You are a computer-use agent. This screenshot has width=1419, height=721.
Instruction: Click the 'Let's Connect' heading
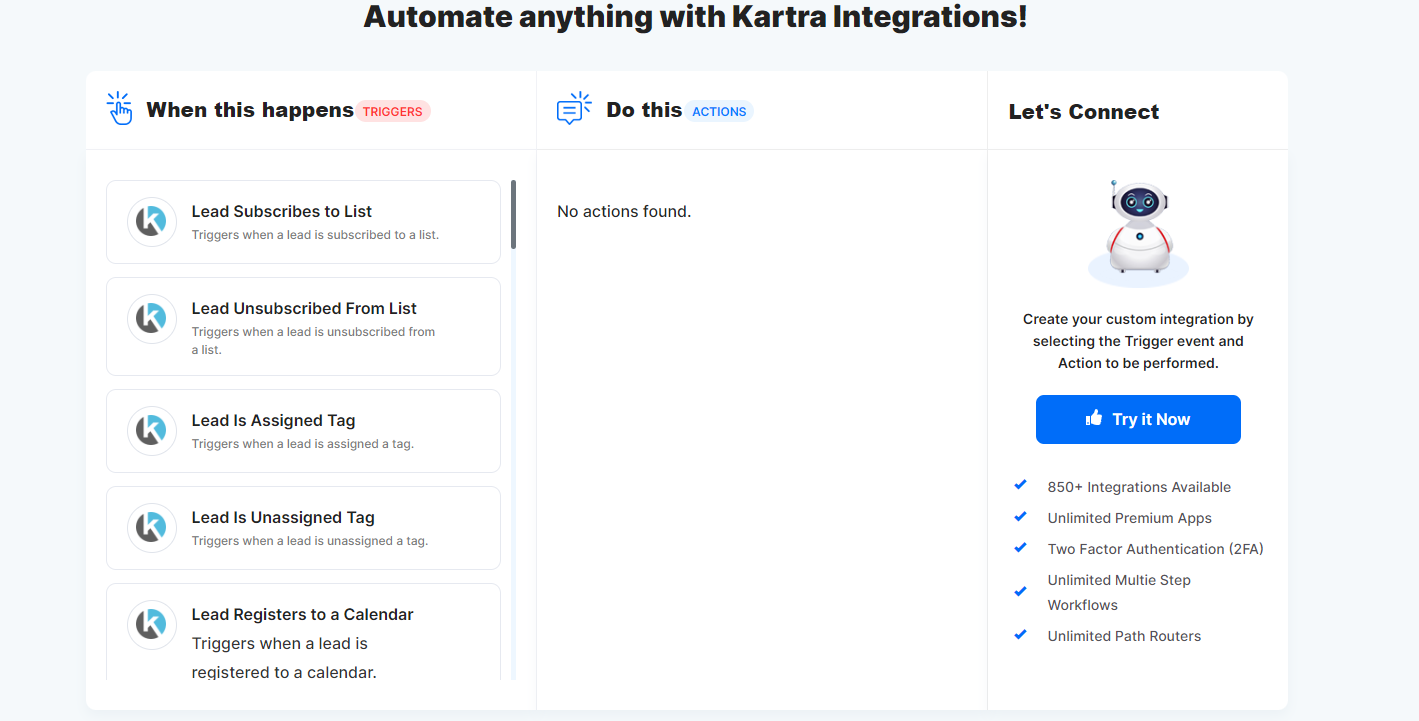point(1084,112)
